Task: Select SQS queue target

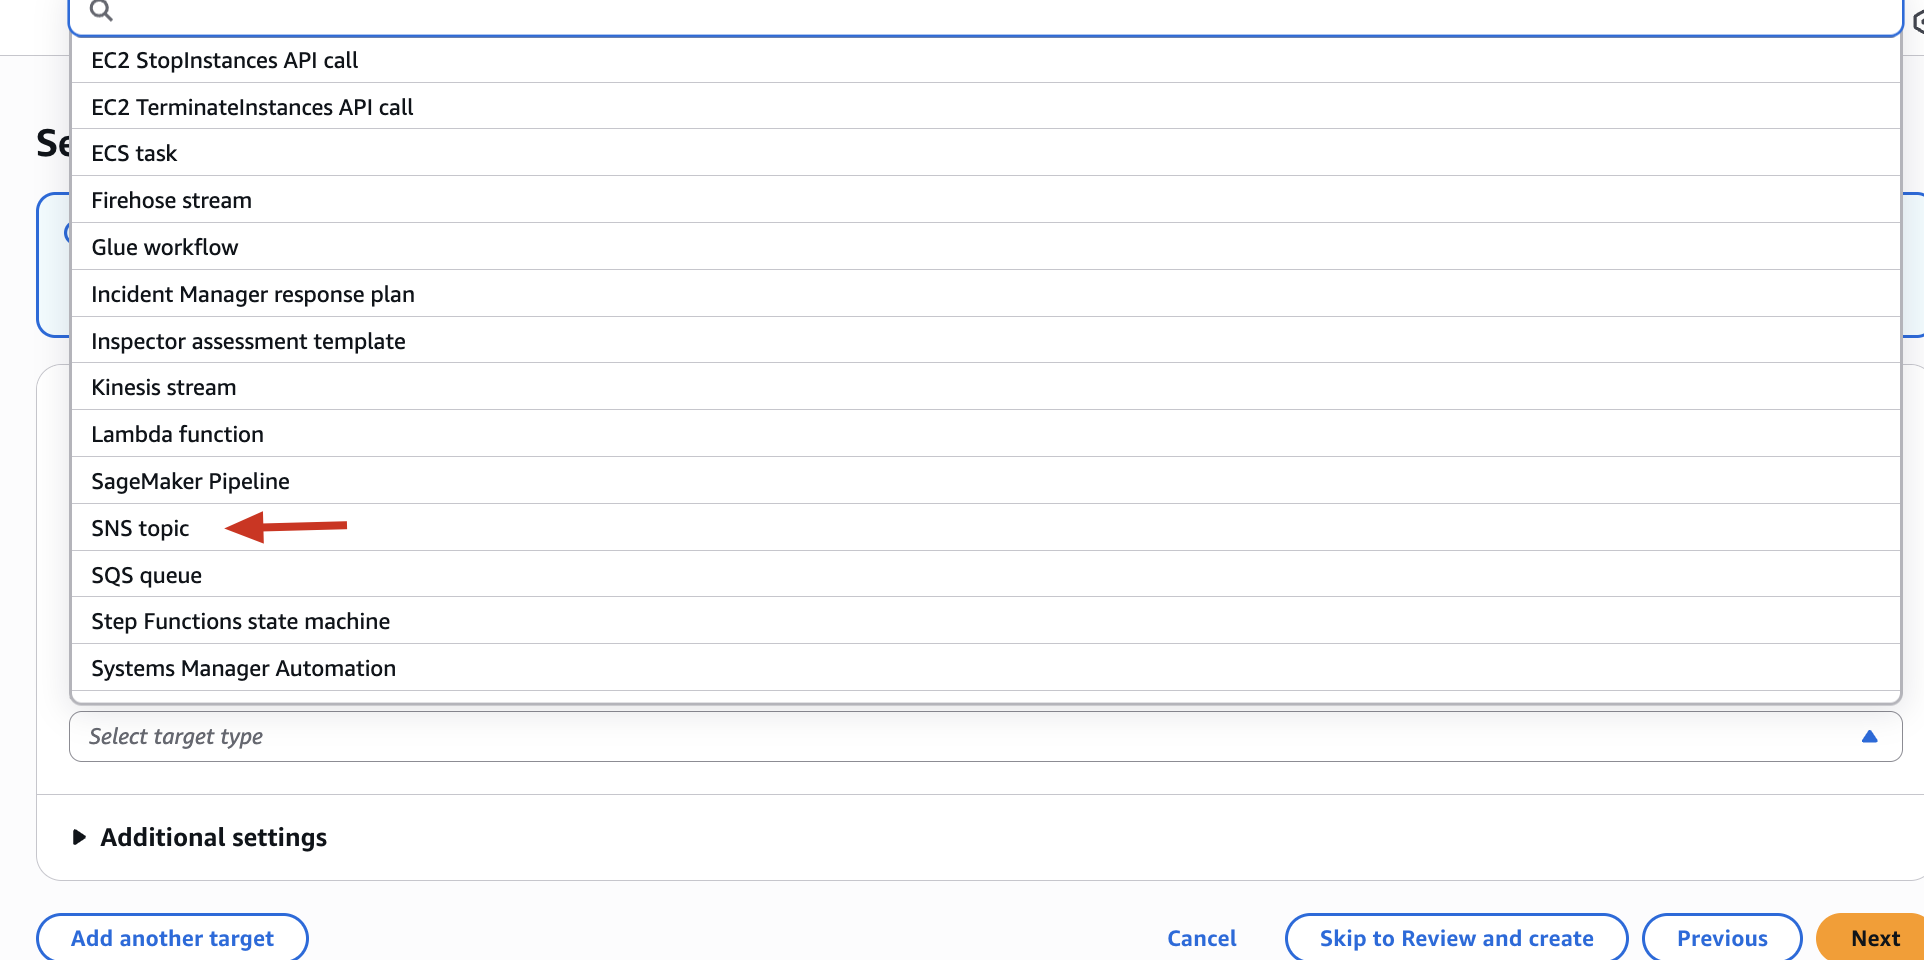Action: 146,575
